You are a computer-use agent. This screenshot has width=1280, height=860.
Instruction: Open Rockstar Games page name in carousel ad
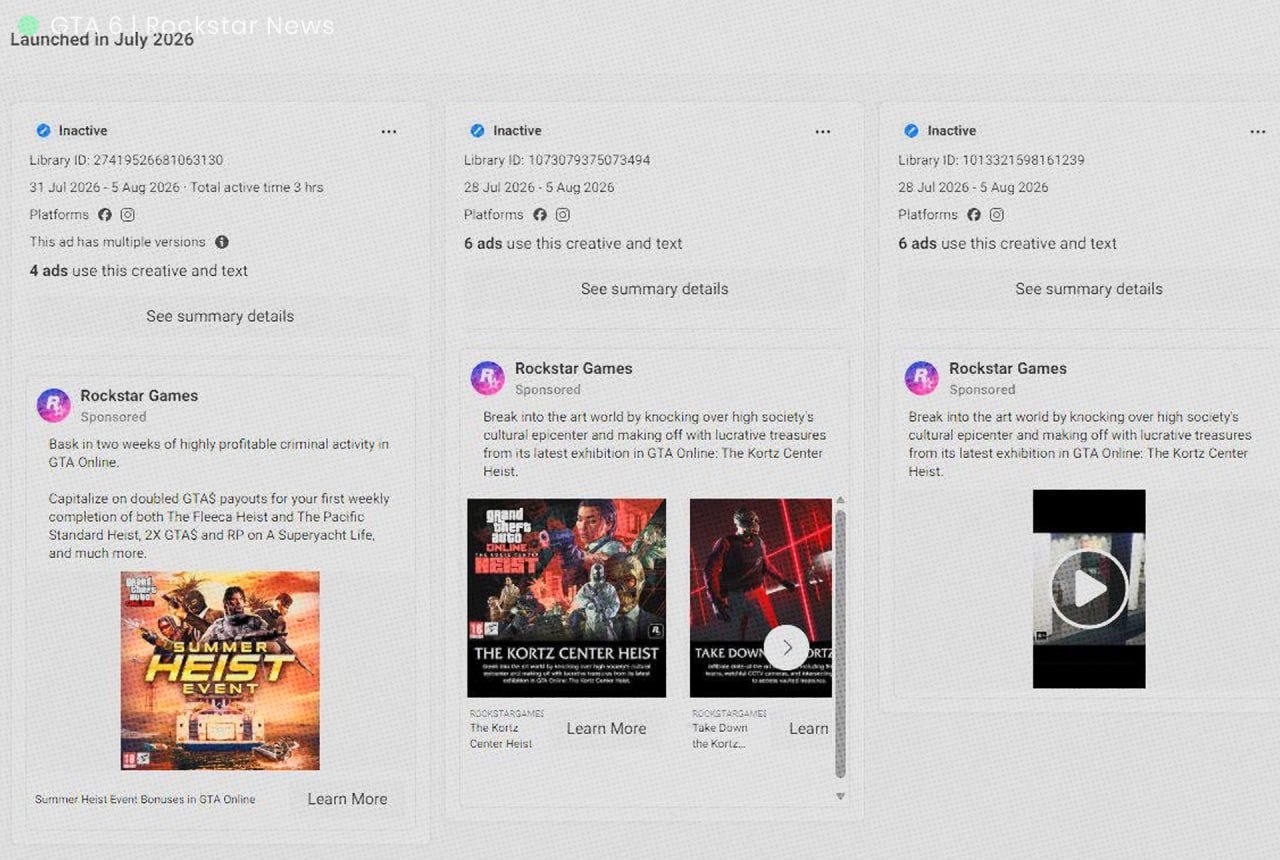574,369
